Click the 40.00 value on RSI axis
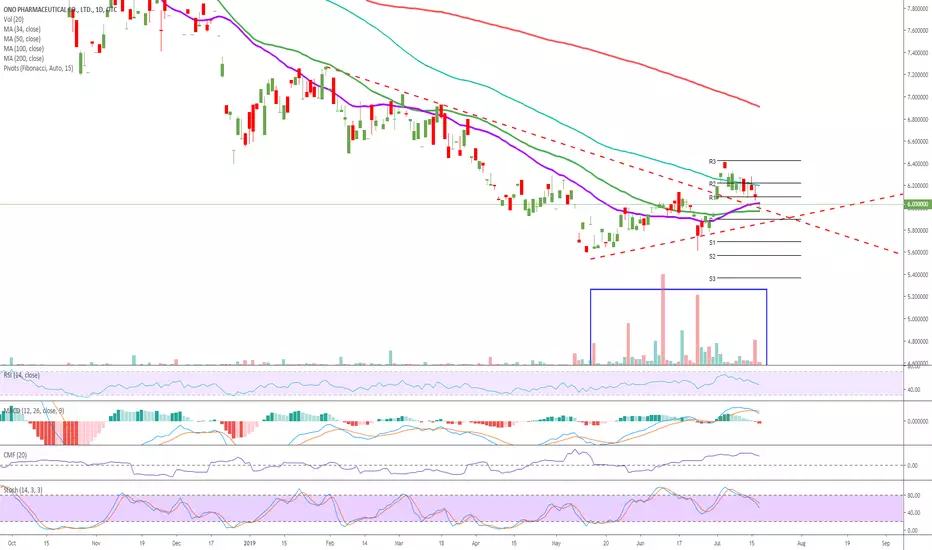This screenshot has height=550, width=932. tap(913, 390)
